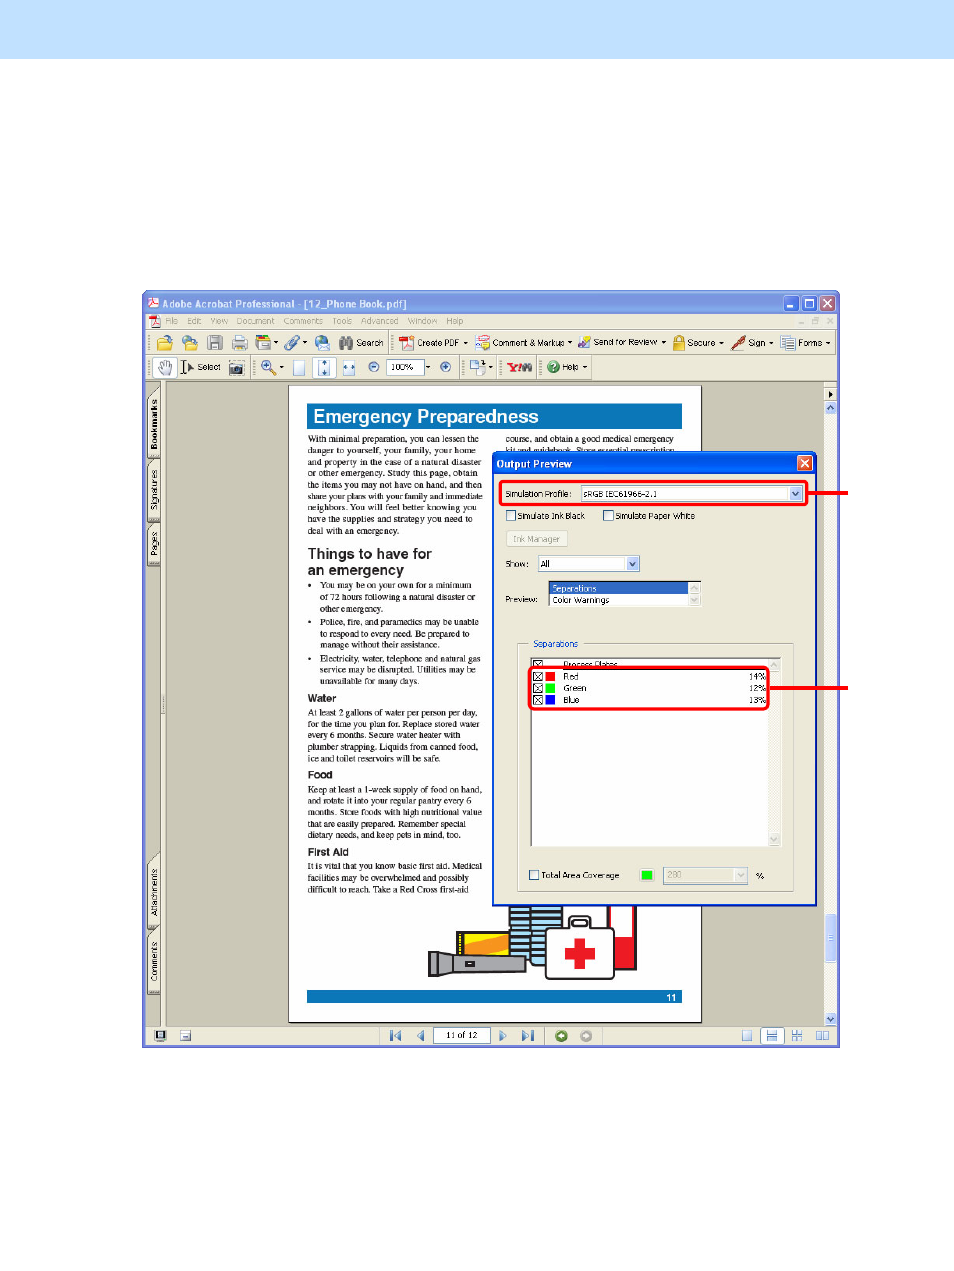This screenshot has height=1271, width=954.
Task: Click the Attach file paperclip icon
Action: click(291, 343)
